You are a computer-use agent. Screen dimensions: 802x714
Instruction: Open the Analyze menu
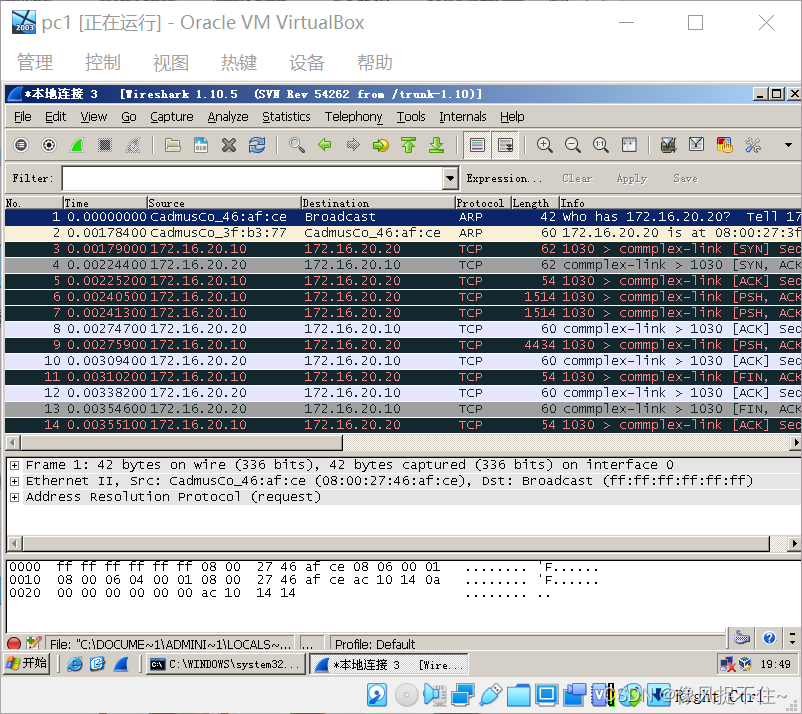(228, 117)
